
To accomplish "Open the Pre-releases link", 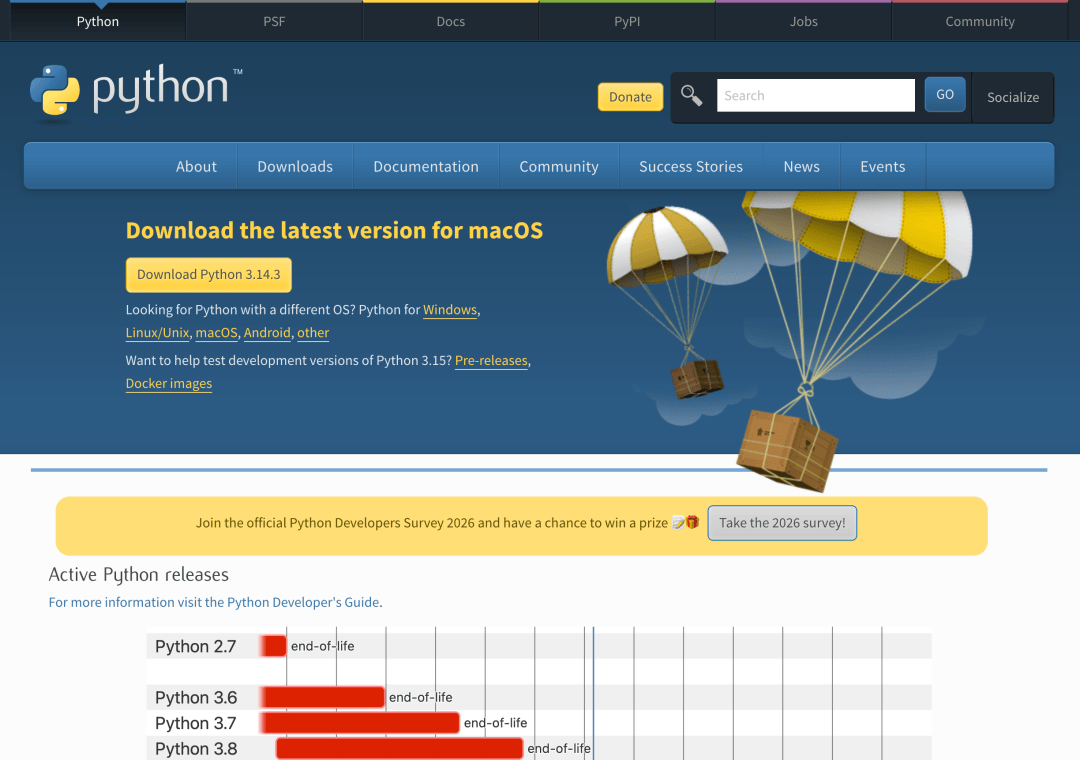I will tap(491, 360).
